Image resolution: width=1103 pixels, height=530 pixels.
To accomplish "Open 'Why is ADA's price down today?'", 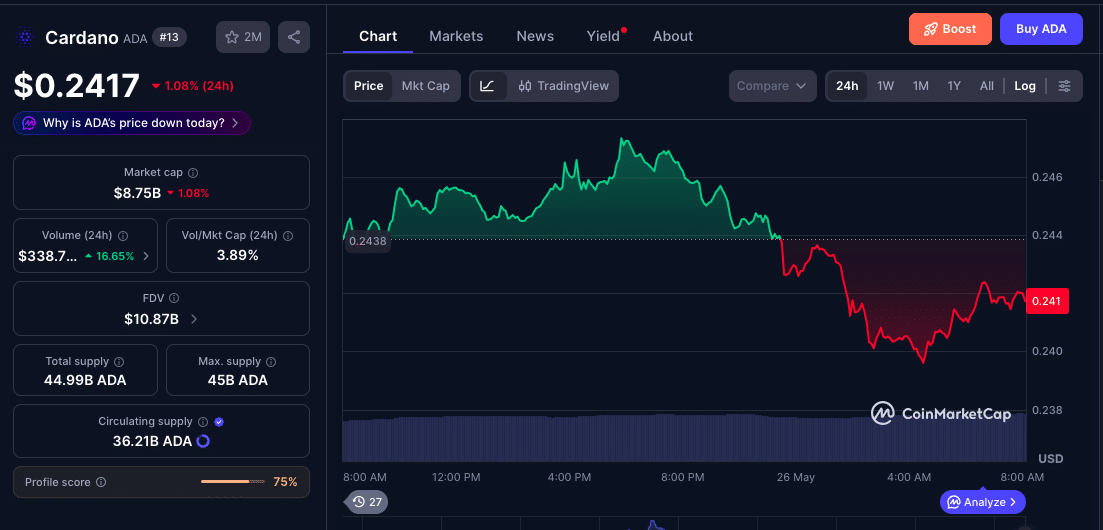I will (x=132, y=123).
